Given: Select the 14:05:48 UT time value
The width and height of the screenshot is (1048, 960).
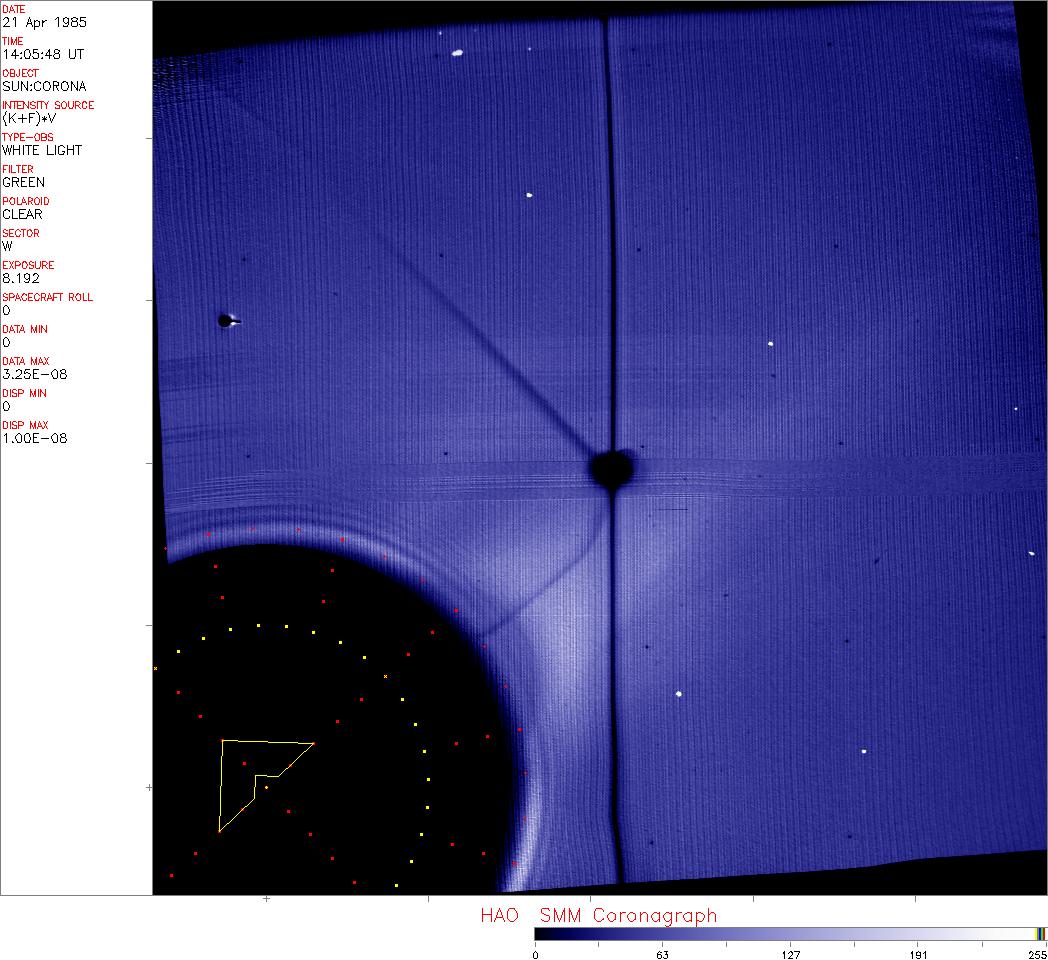Looking at the screenshot, I should [42, 54].
